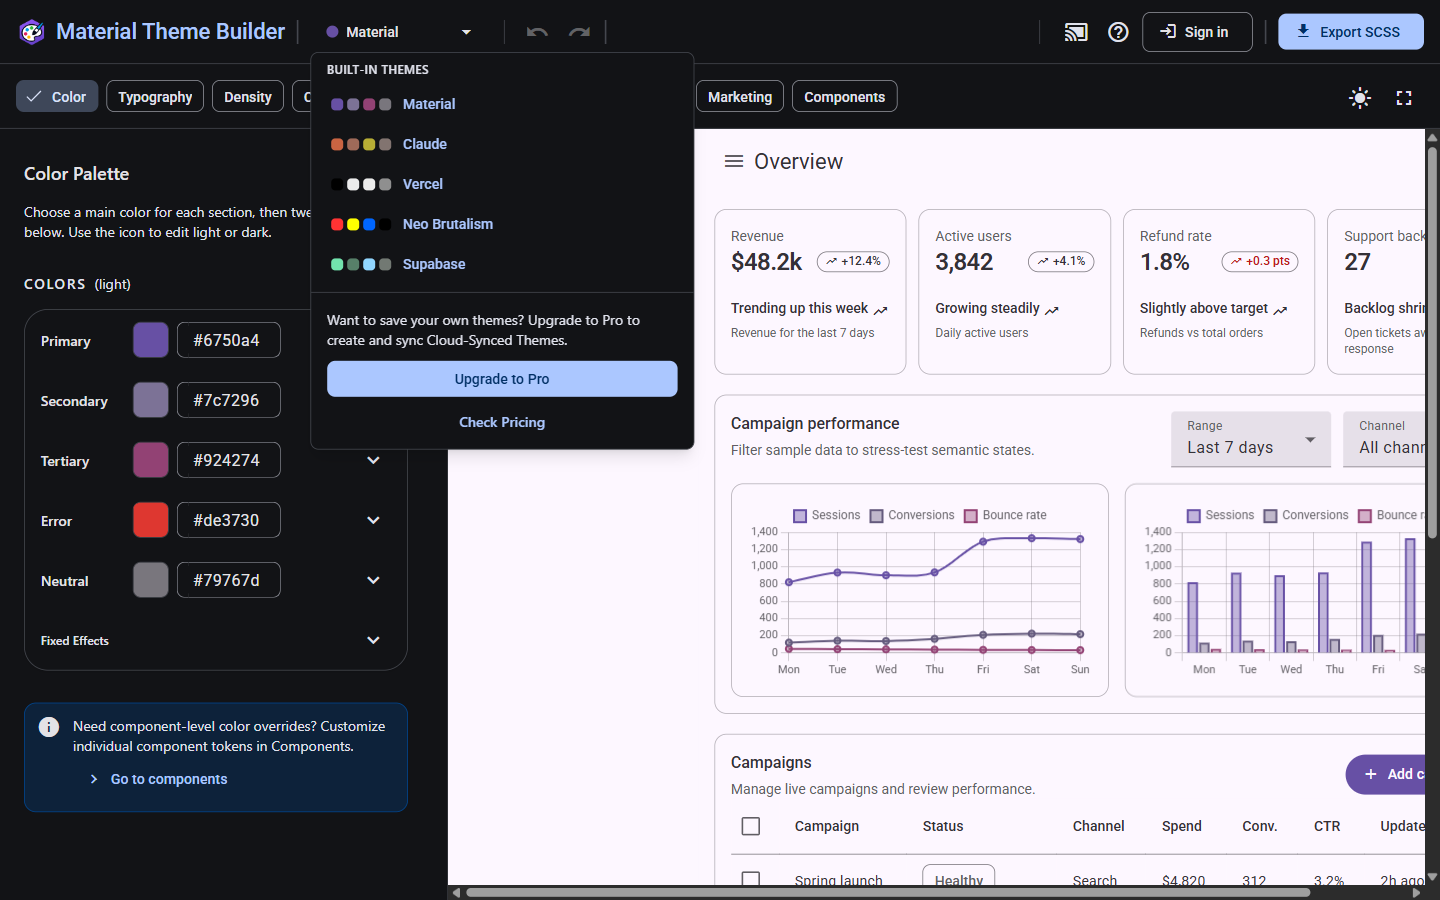This screenshot has width=1440, height=900.
Task: Select the Neo Brutalism theme
Action: tap(502, 224)
